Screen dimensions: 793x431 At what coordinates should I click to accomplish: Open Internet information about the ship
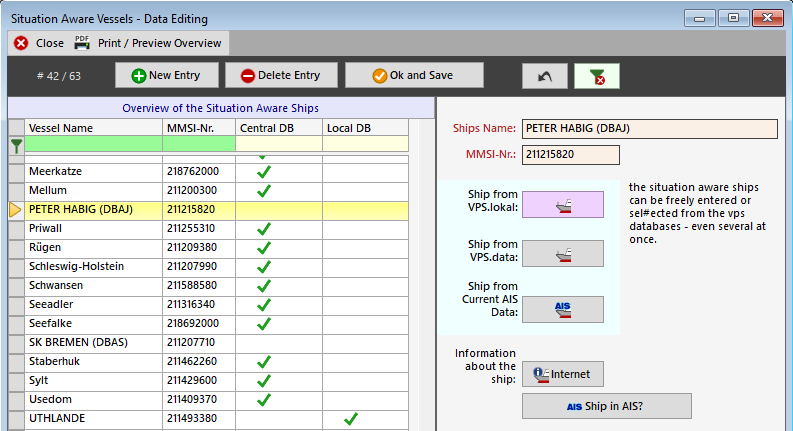point(563,374)
